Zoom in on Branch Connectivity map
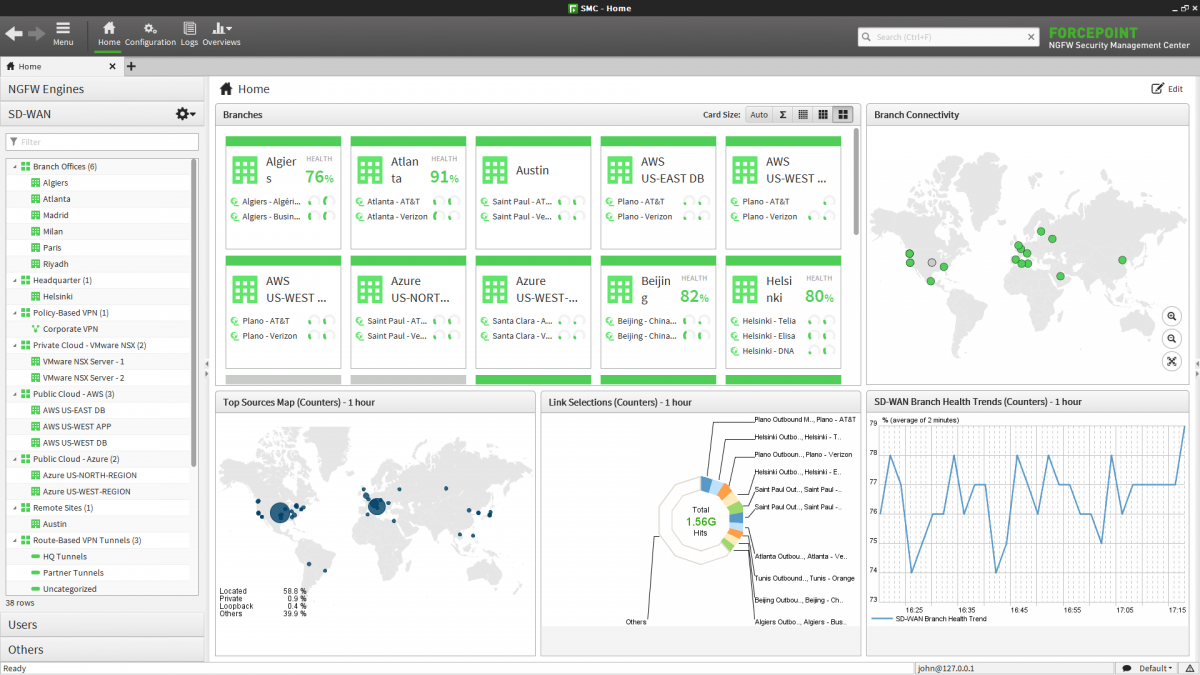Viewport: 1200px width, 675px height. pyautogui.click(x=1172, y=316)
